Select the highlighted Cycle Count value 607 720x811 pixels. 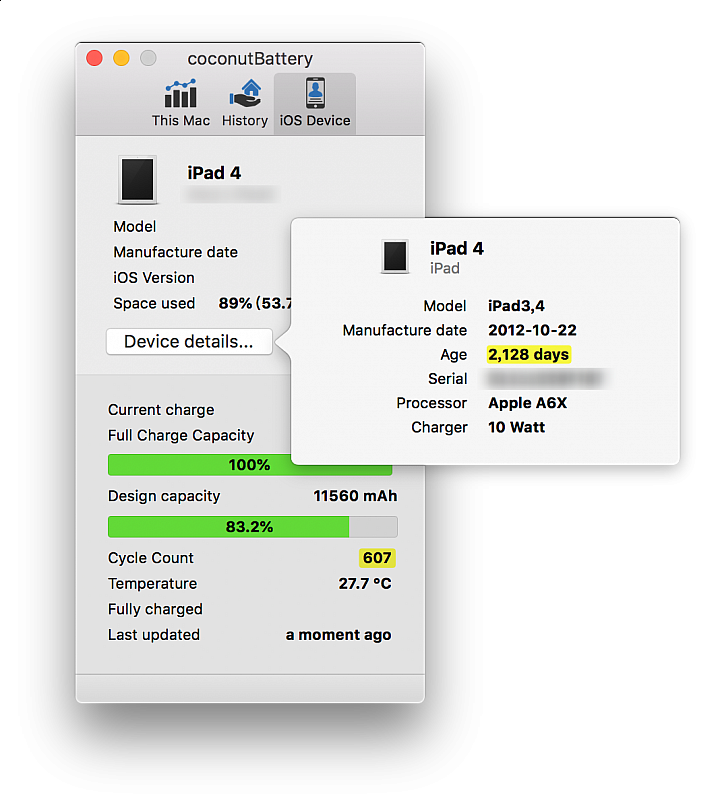click(377, 558)
